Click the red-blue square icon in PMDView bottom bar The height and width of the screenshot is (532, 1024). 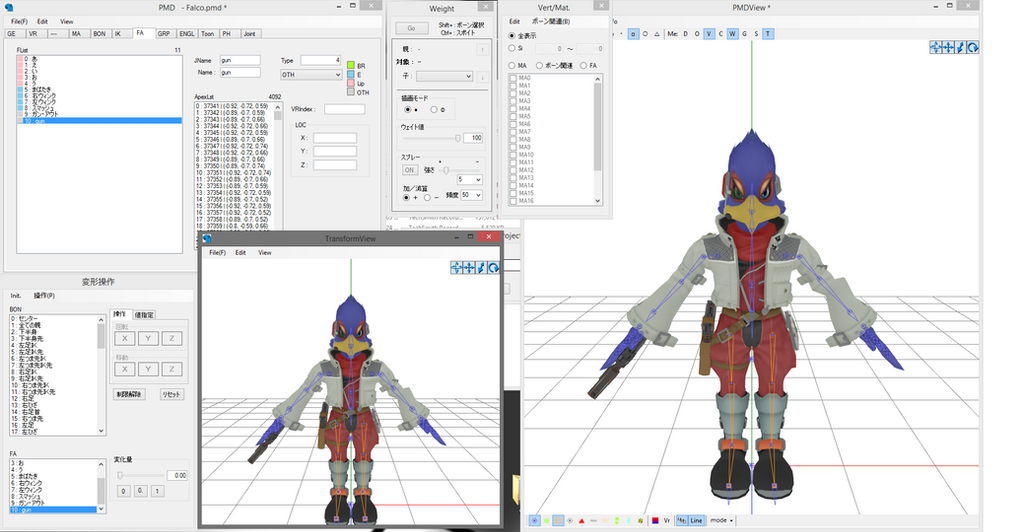(x=655, y=520)
